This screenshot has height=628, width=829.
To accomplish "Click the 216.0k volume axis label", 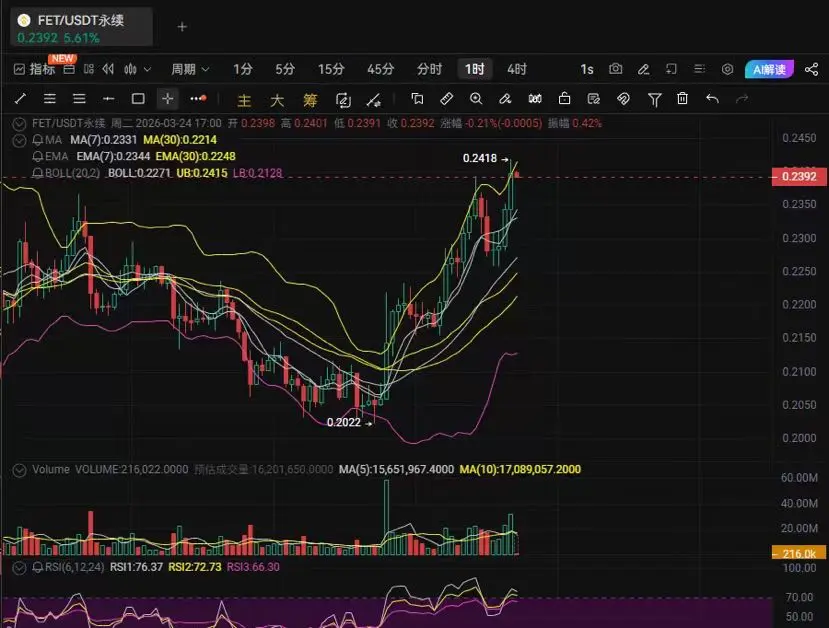I will tap(799, 553).
